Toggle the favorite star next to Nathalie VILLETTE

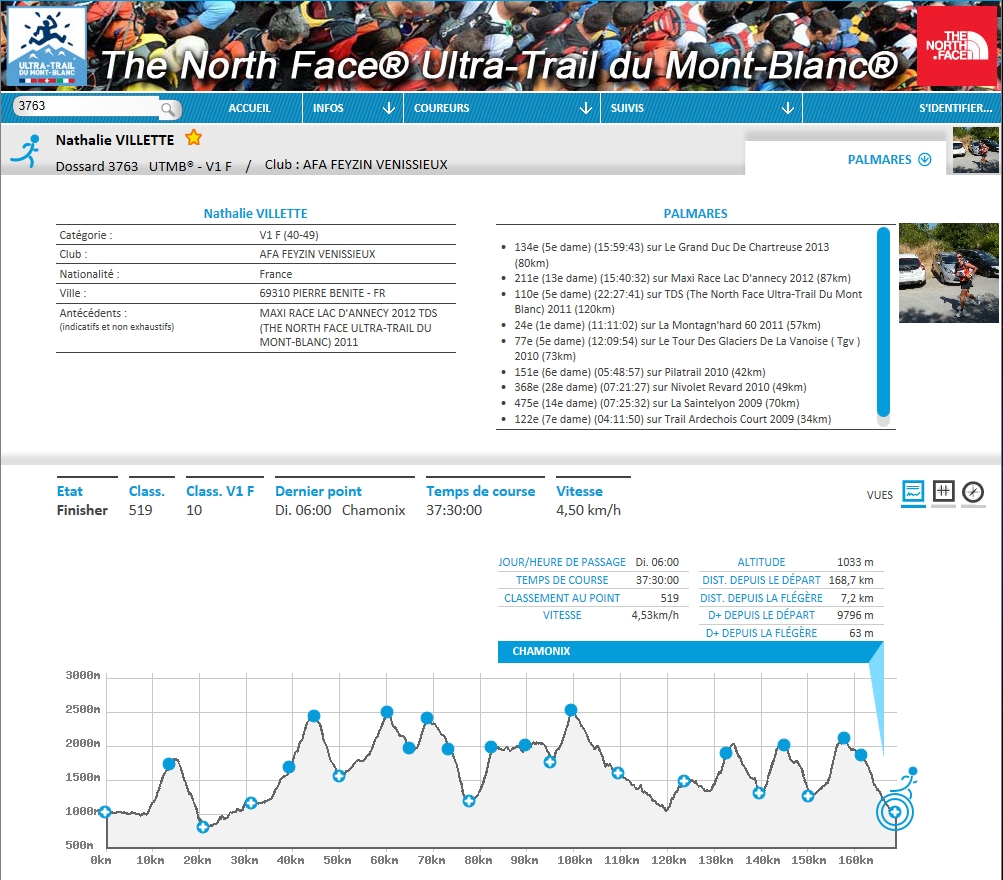[193, 138]
